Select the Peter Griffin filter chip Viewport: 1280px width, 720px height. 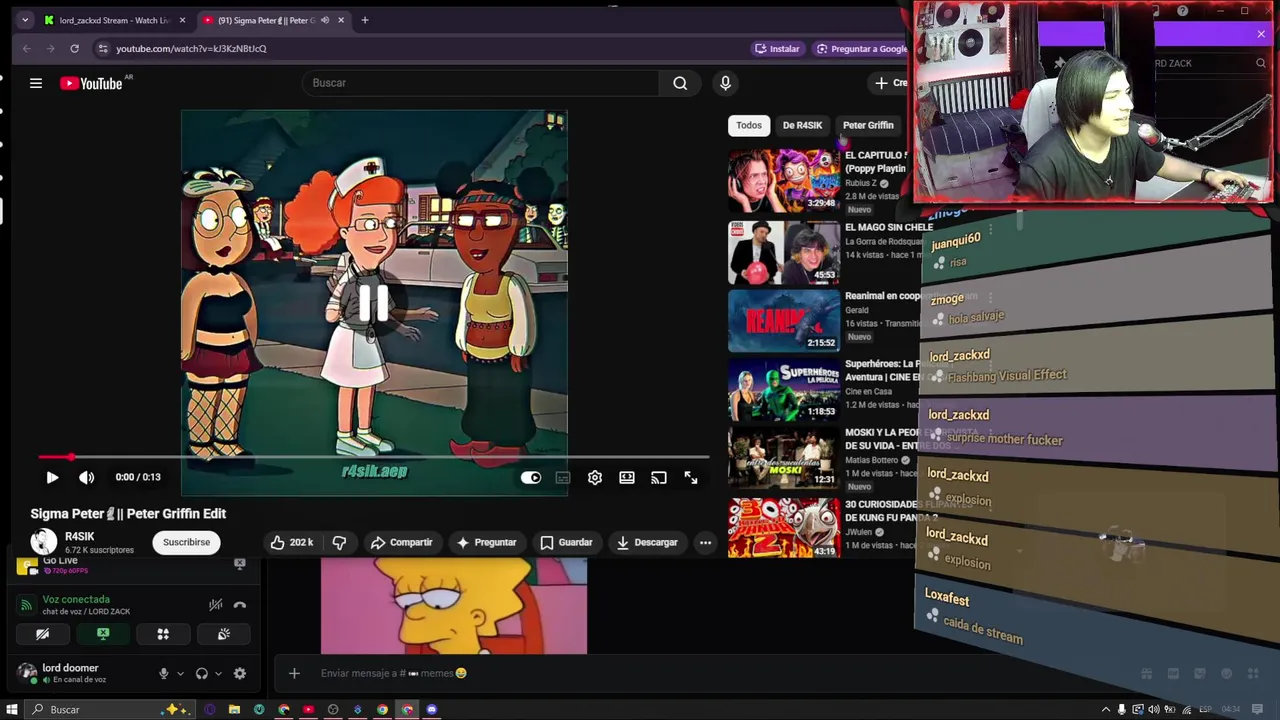[x=868, y=125]
